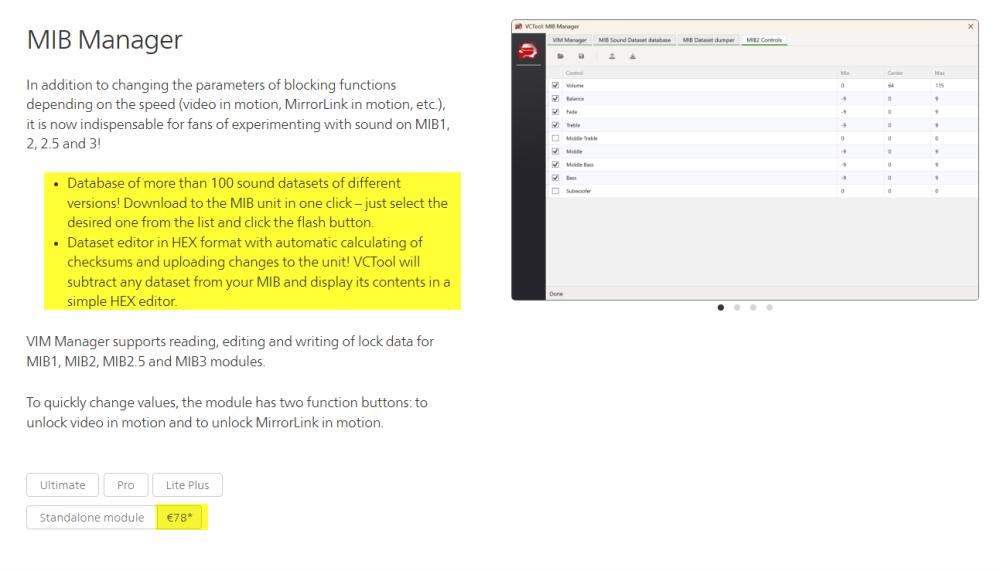The width and height of the screenshot is (1000, 571).
Task: Click the Ultimate edition button
Action: [62, 485]
